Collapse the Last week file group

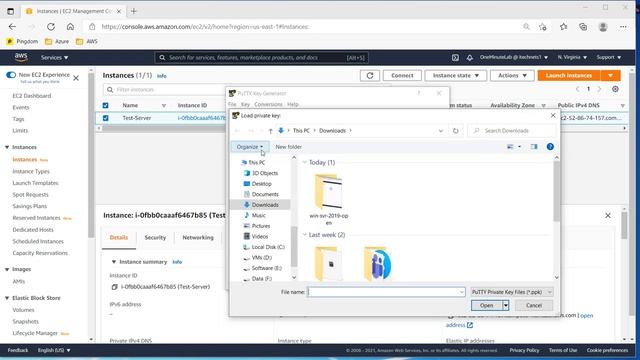click(304, 235)
